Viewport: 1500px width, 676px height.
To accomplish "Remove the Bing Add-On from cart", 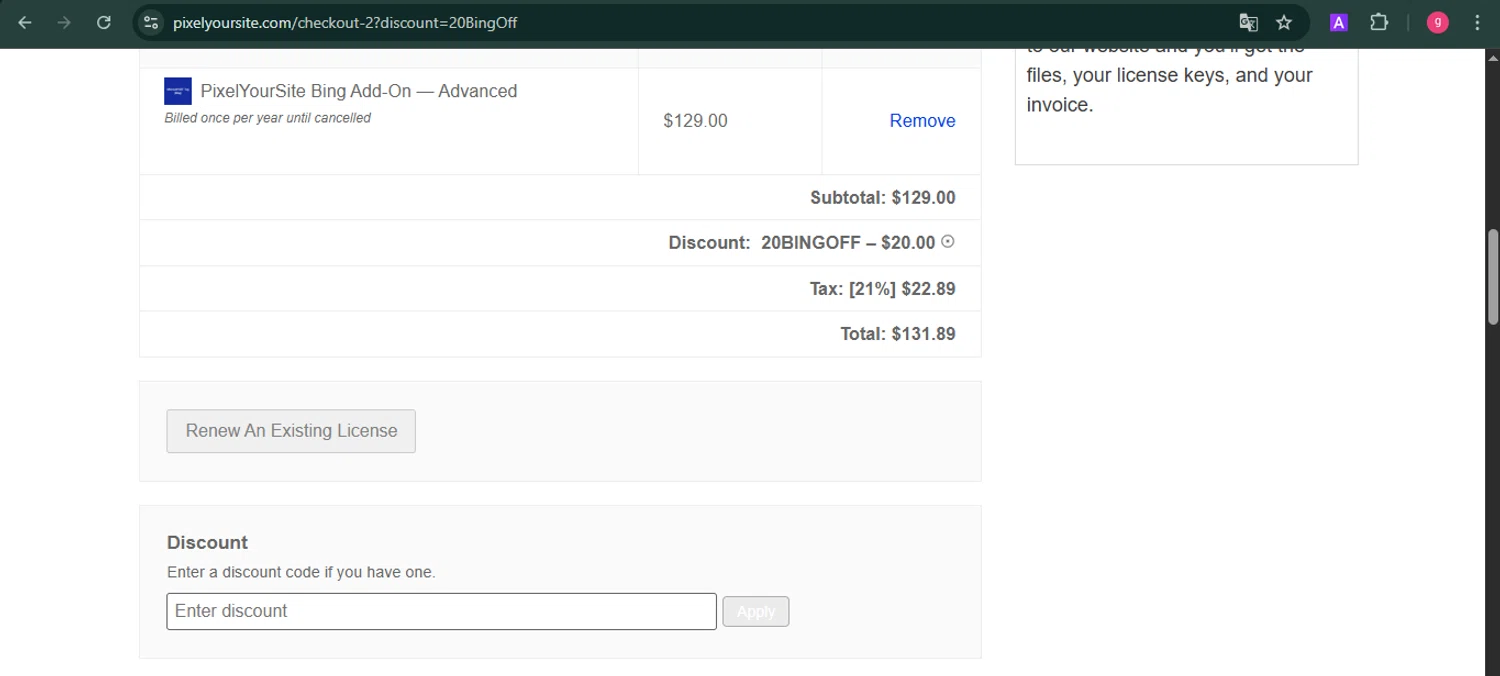I will click(922, 121).
